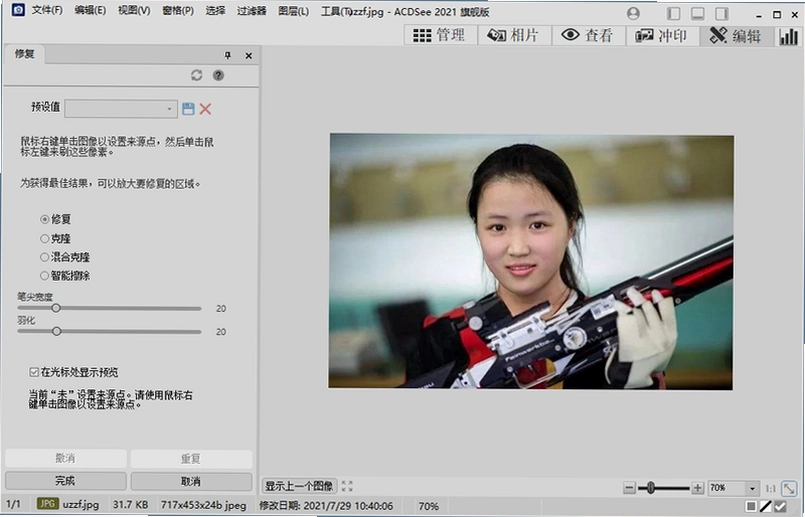Screen dimensions: 805x517
Task: Save preset with floppy disk icon
Action: coord(188,109)
